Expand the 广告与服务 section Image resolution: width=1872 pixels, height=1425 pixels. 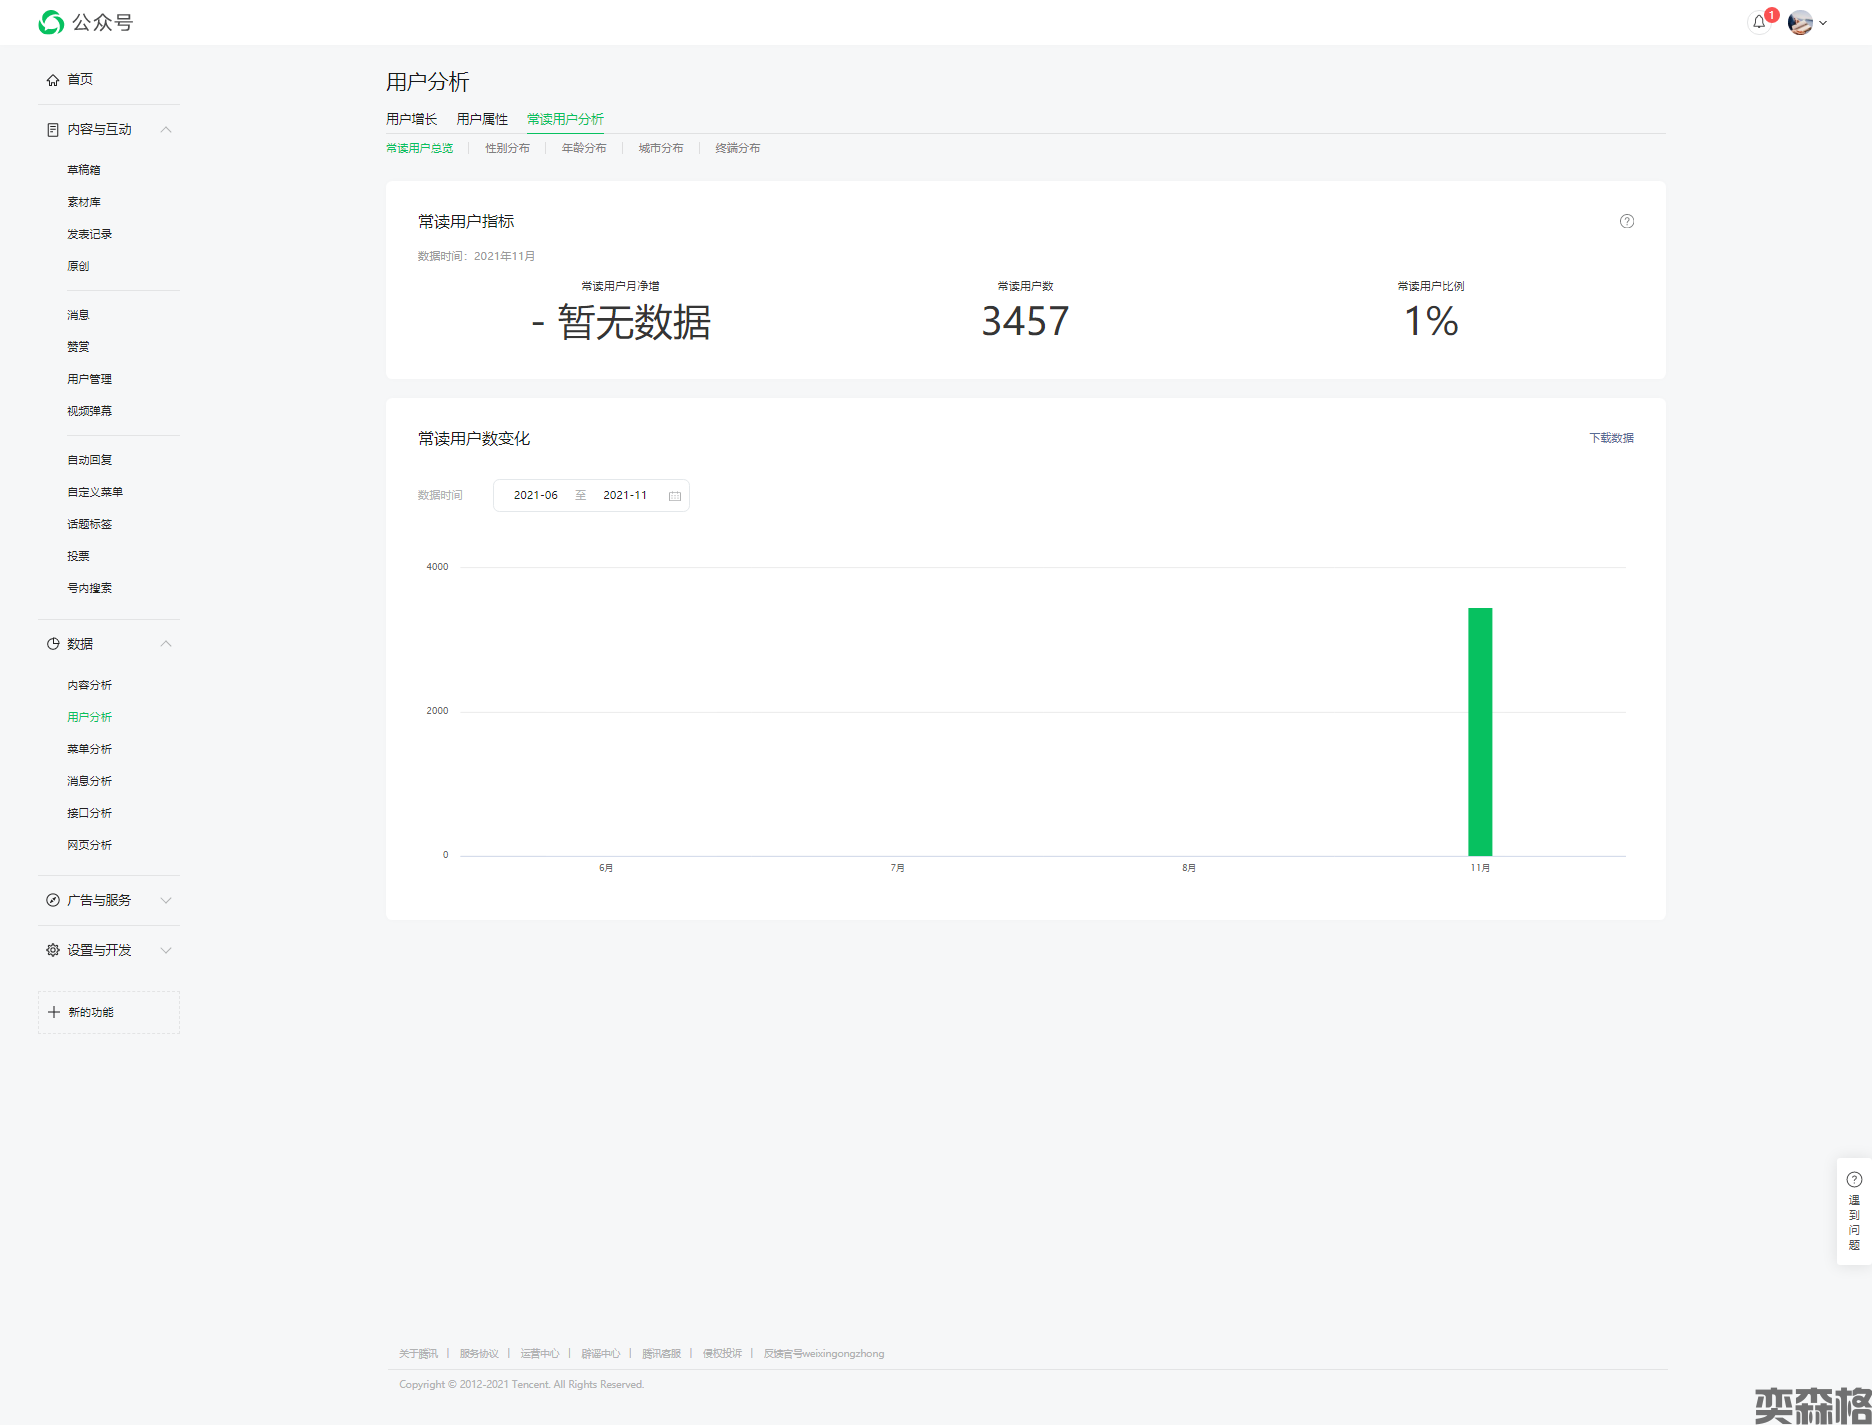click(x=166, y=900)
